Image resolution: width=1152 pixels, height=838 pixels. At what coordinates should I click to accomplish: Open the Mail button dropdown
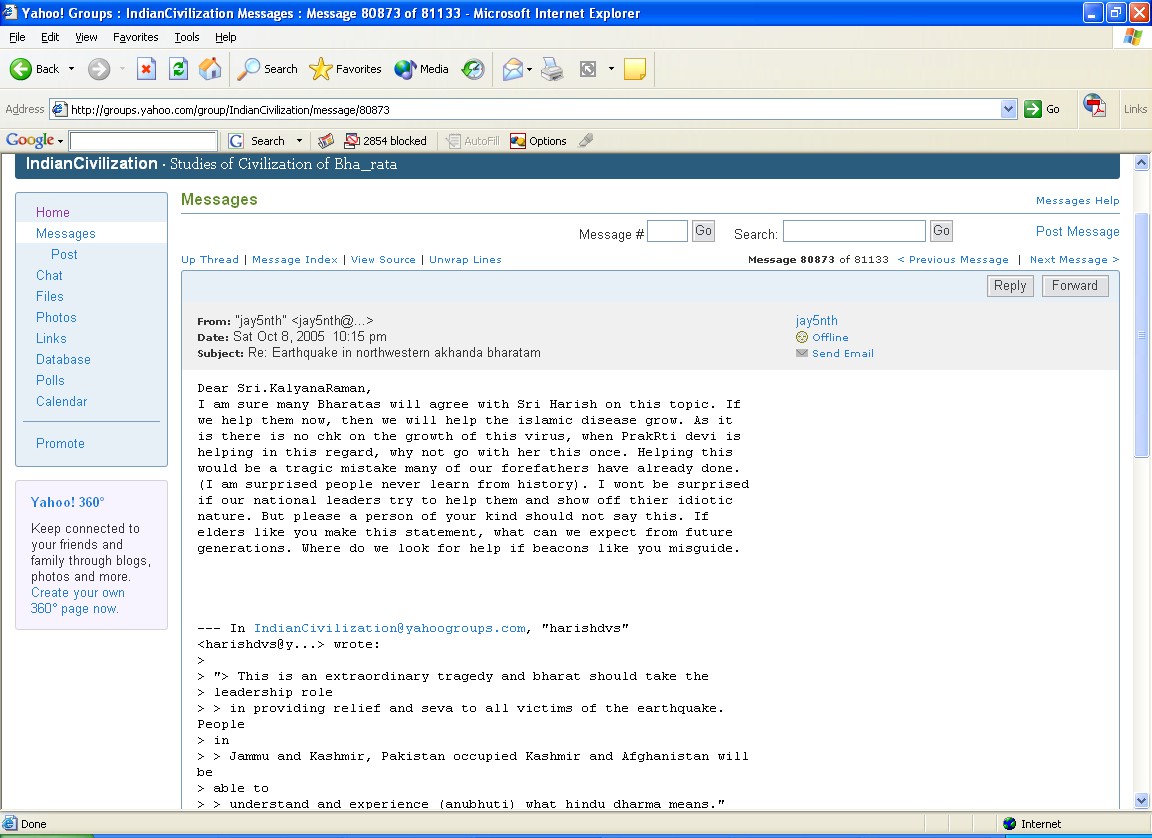(x=530, y=69)
